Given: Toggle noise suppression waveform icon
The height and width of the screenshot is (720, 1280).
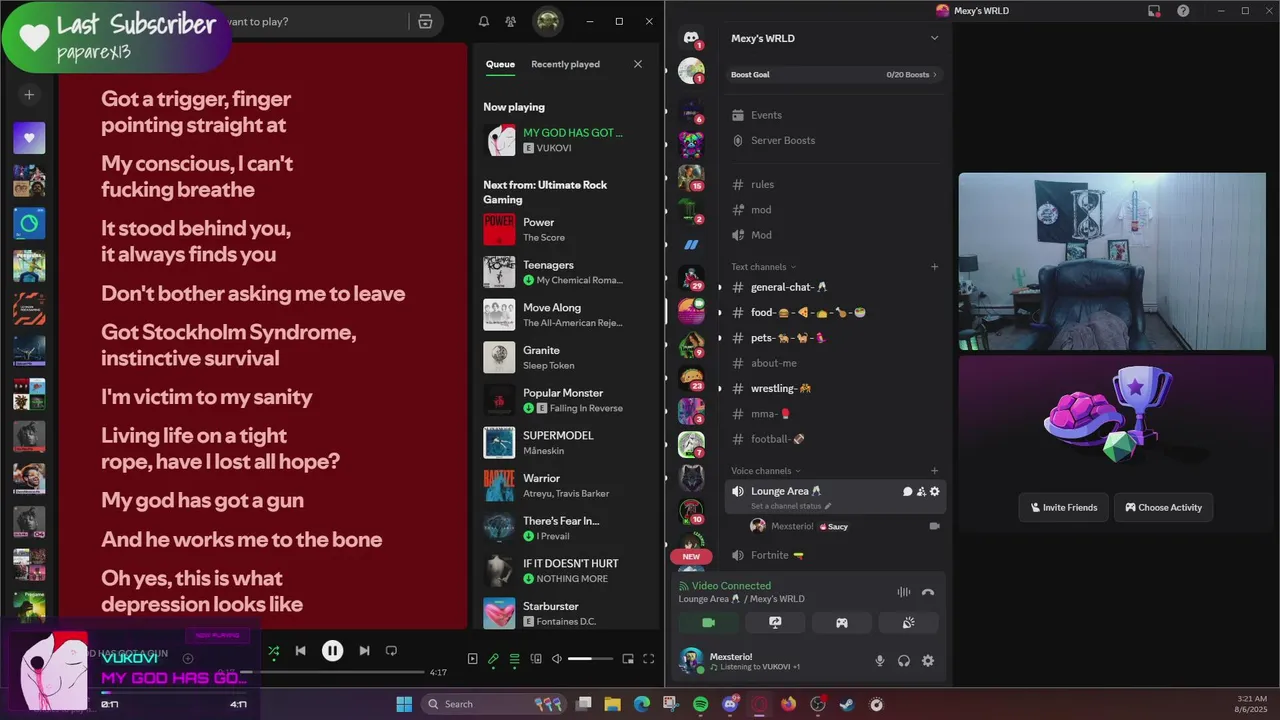Looking at the screenshot, I should coord(904,592).
